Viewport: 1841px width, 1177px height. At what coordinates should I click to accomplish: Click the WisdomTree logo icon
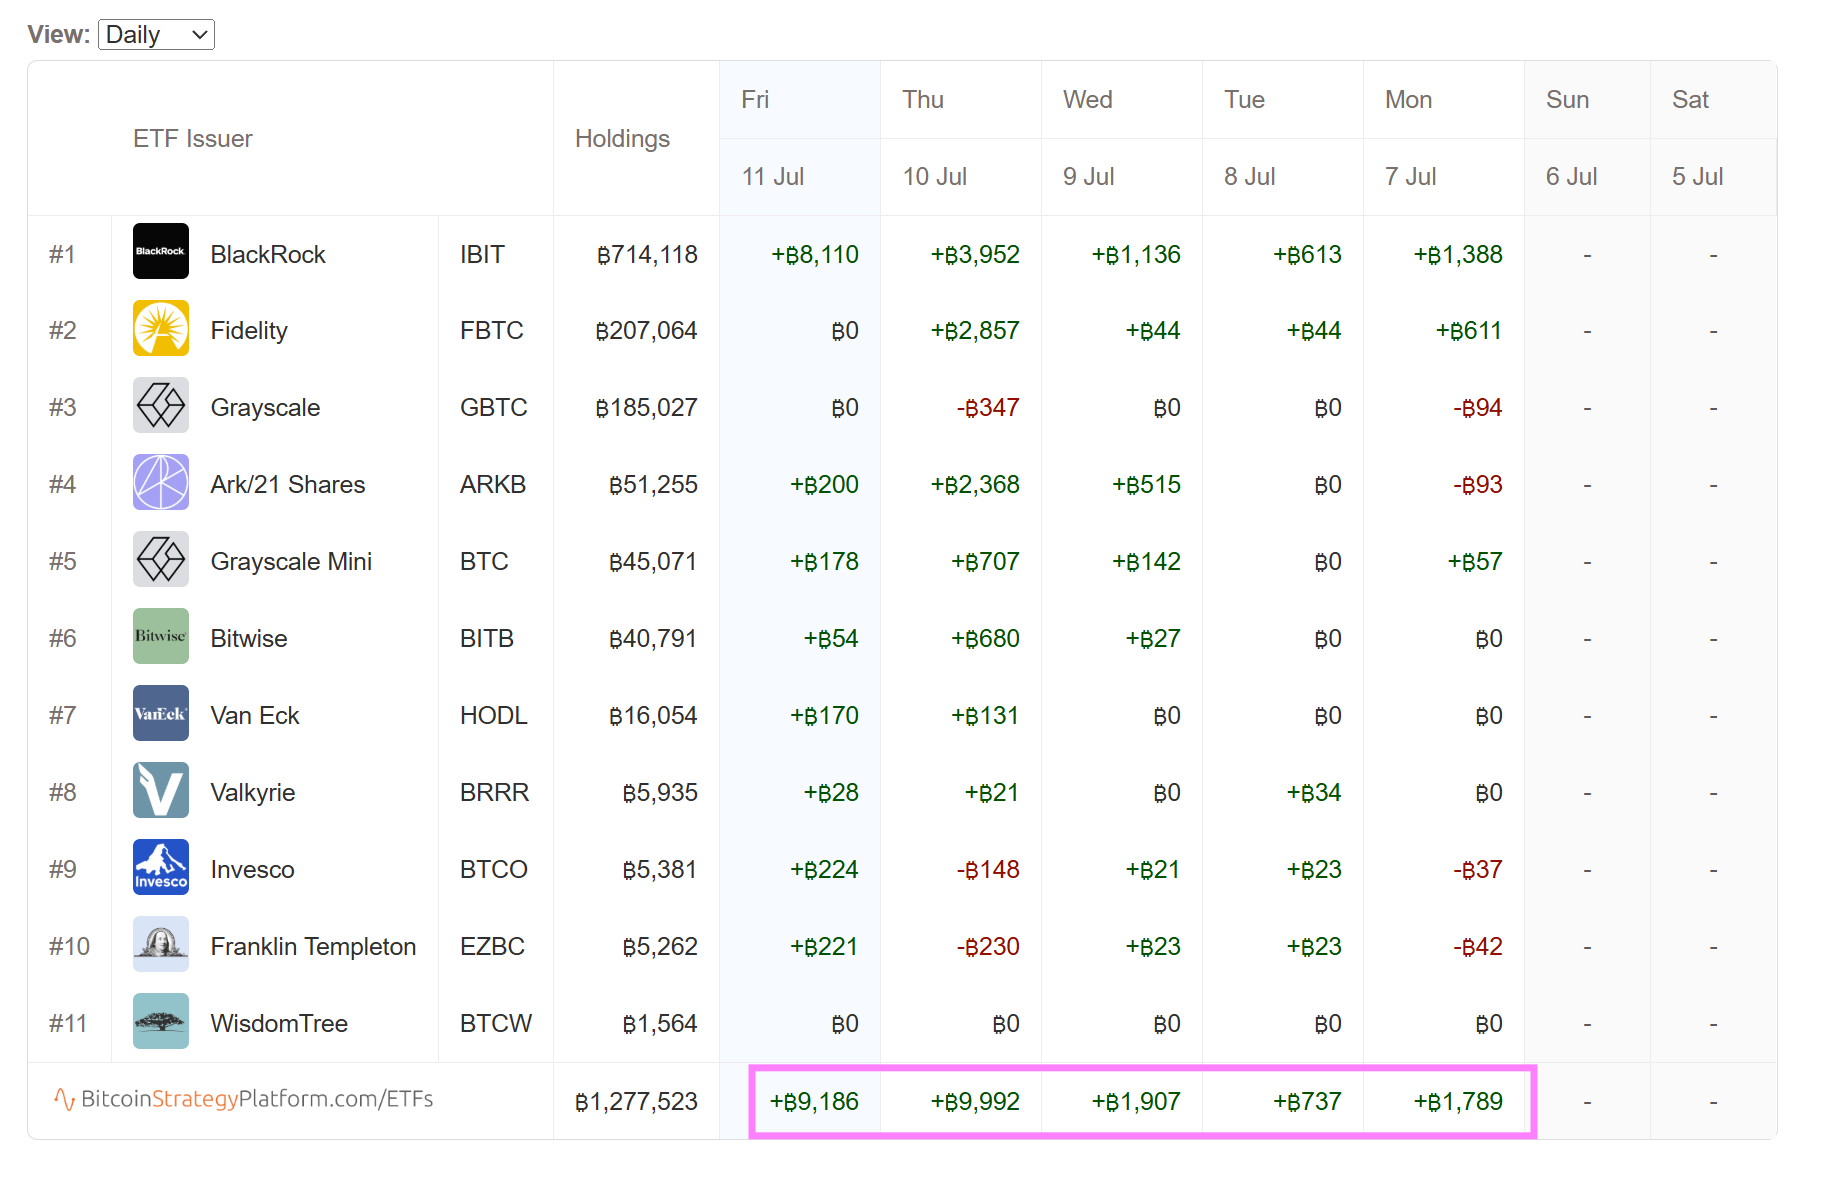(x=160, y=1021)
